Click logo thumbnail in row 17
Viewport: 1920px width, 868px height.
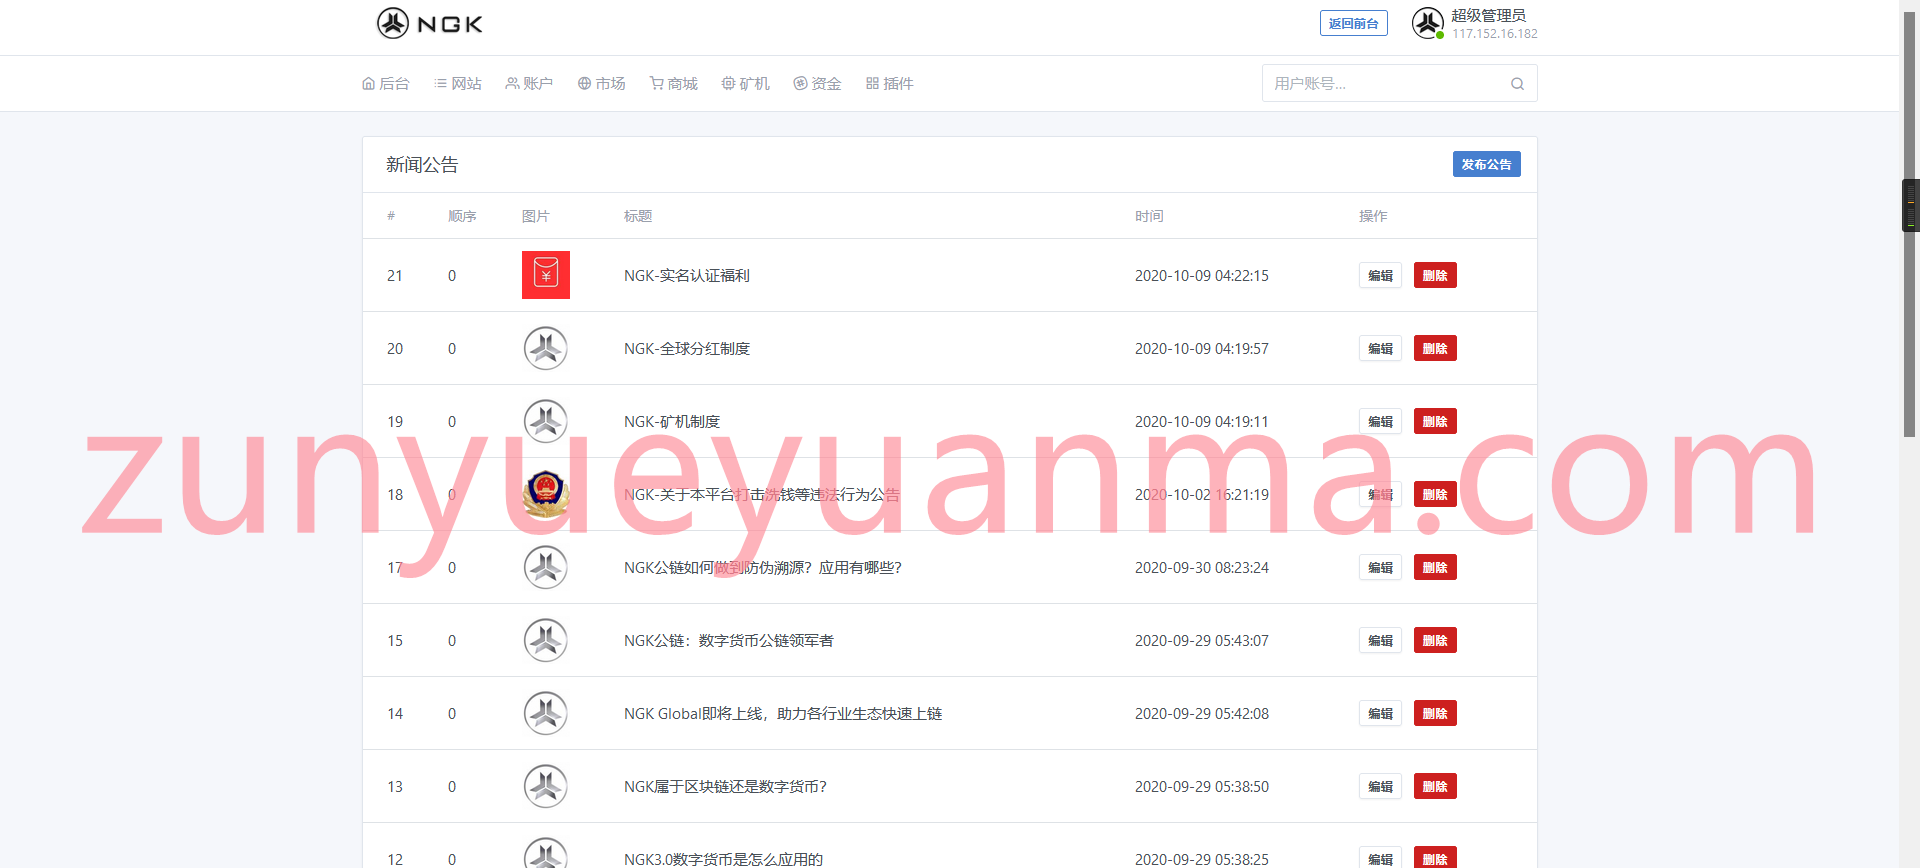pos(546,567)
